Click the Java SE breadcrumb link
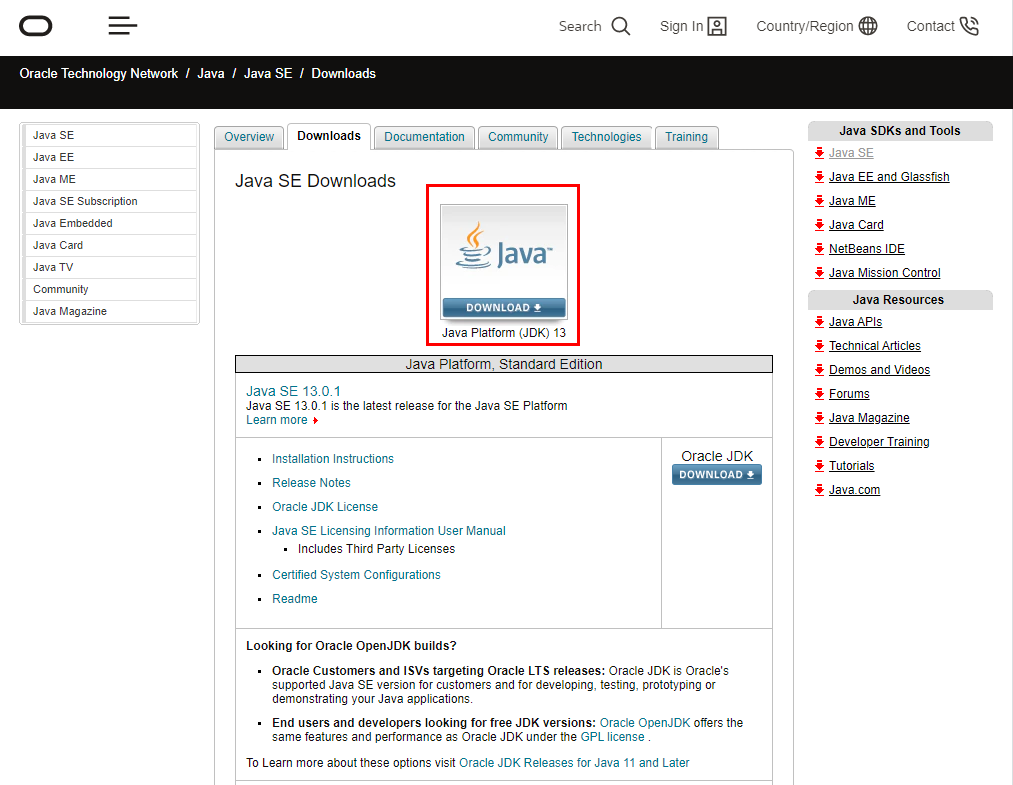The width and height of the screenshot is (1013, 785). [268, 74]
